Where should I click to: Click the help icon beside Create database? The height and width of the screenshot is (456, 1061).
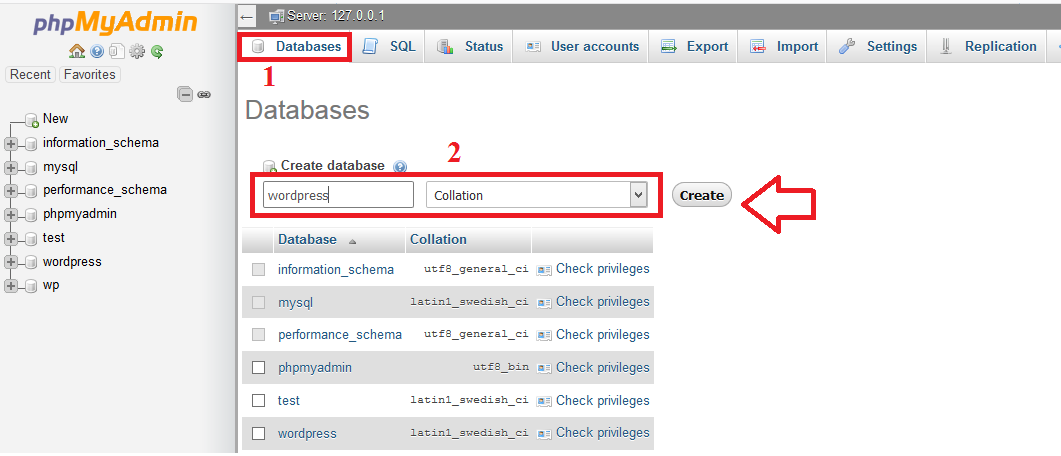[x=400, y=166]
